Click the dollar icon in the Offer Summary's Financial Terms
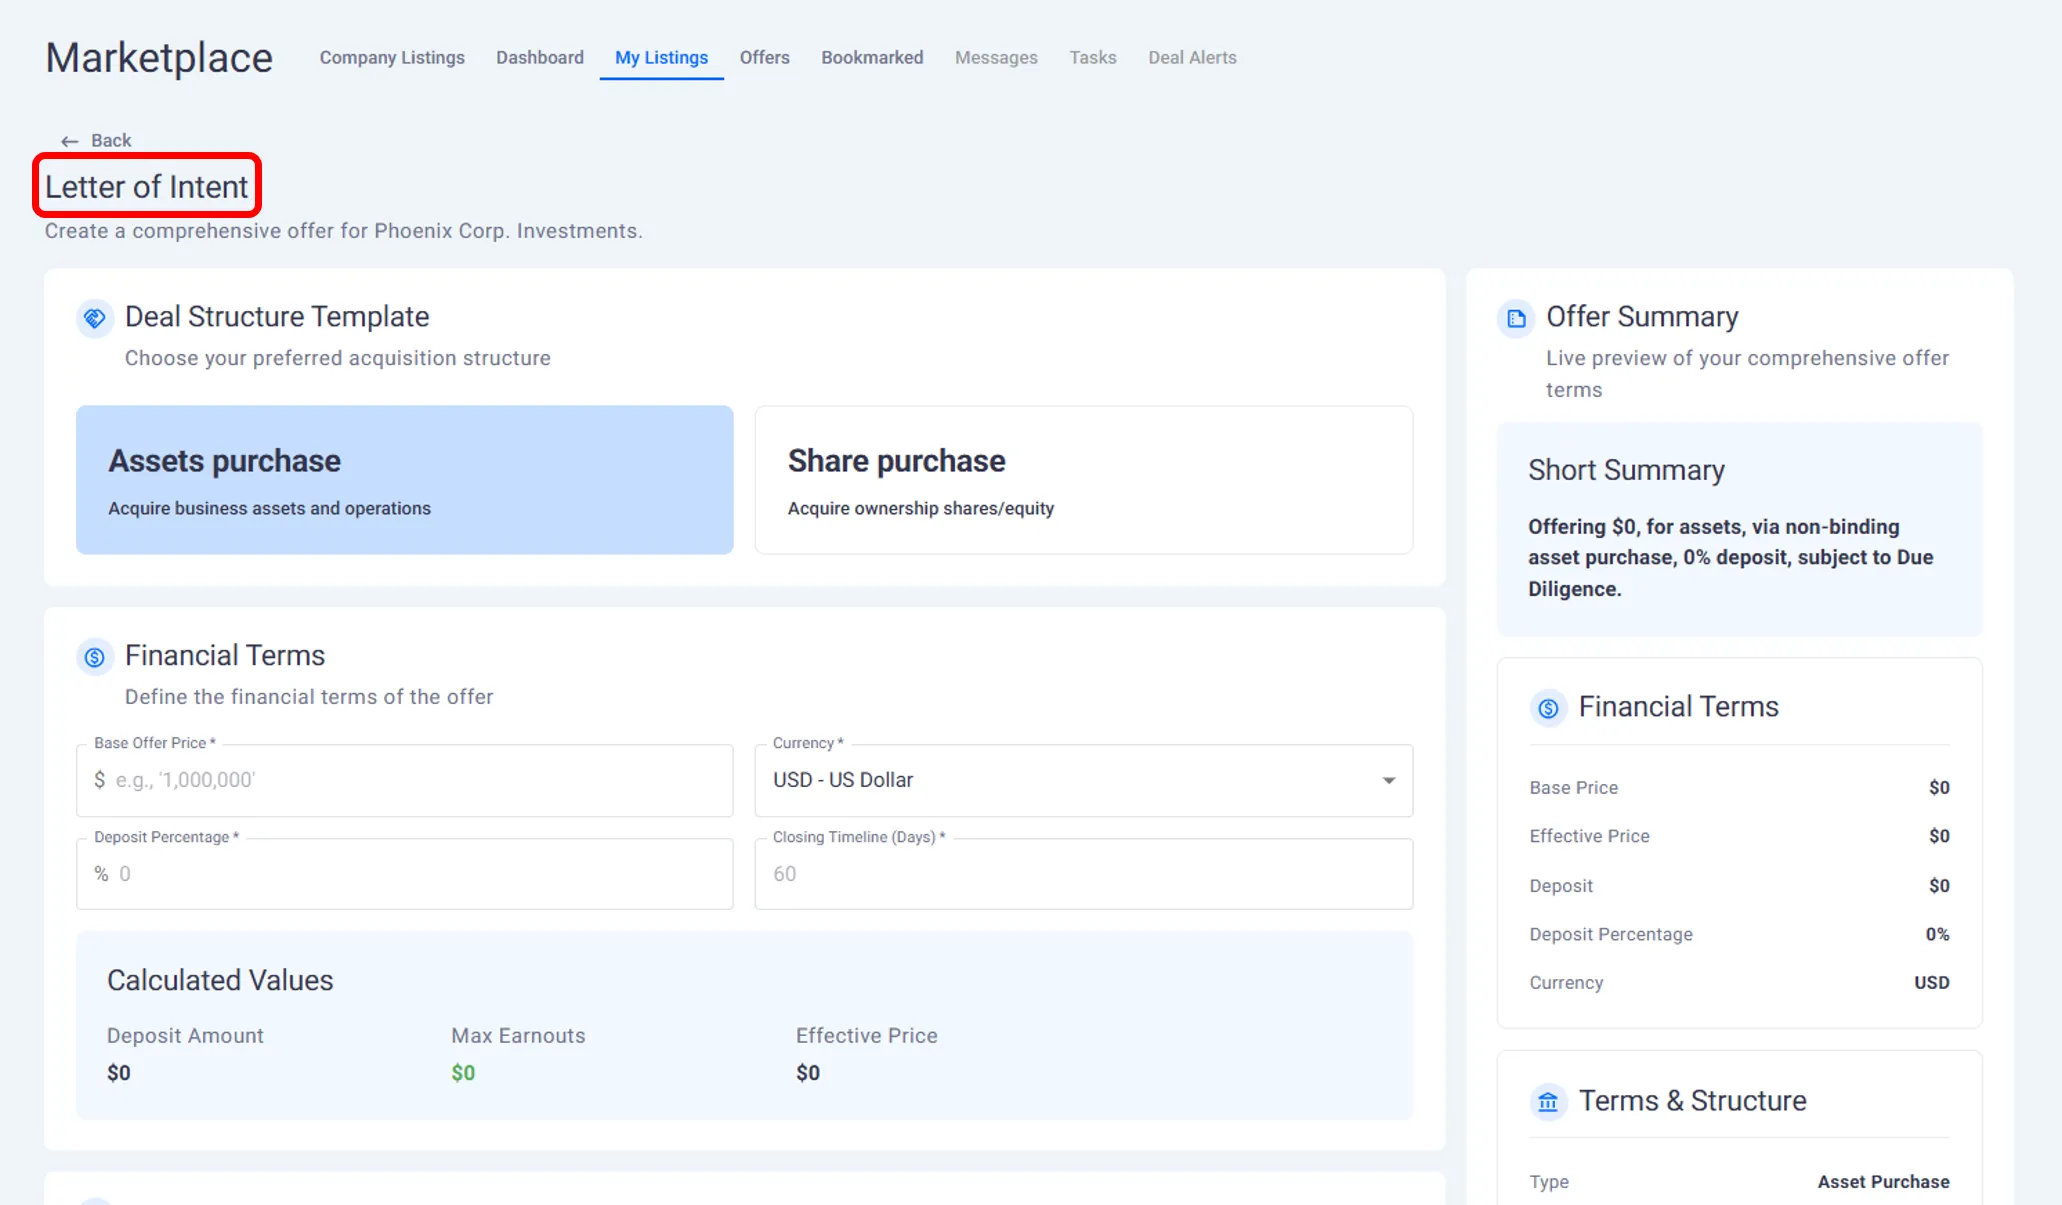 (1548, 708)
